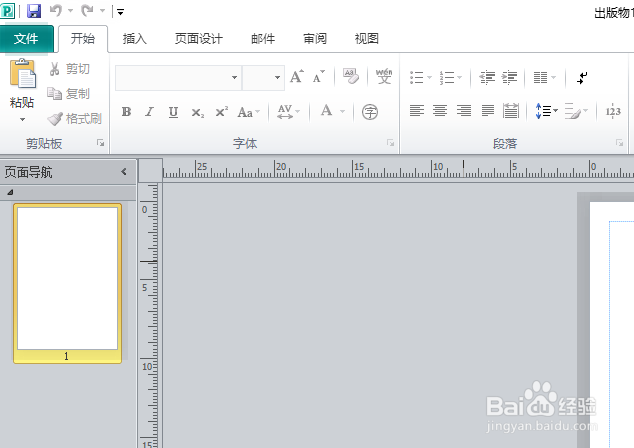Switch to the 插入 (Insert) tab

point(135,39)
